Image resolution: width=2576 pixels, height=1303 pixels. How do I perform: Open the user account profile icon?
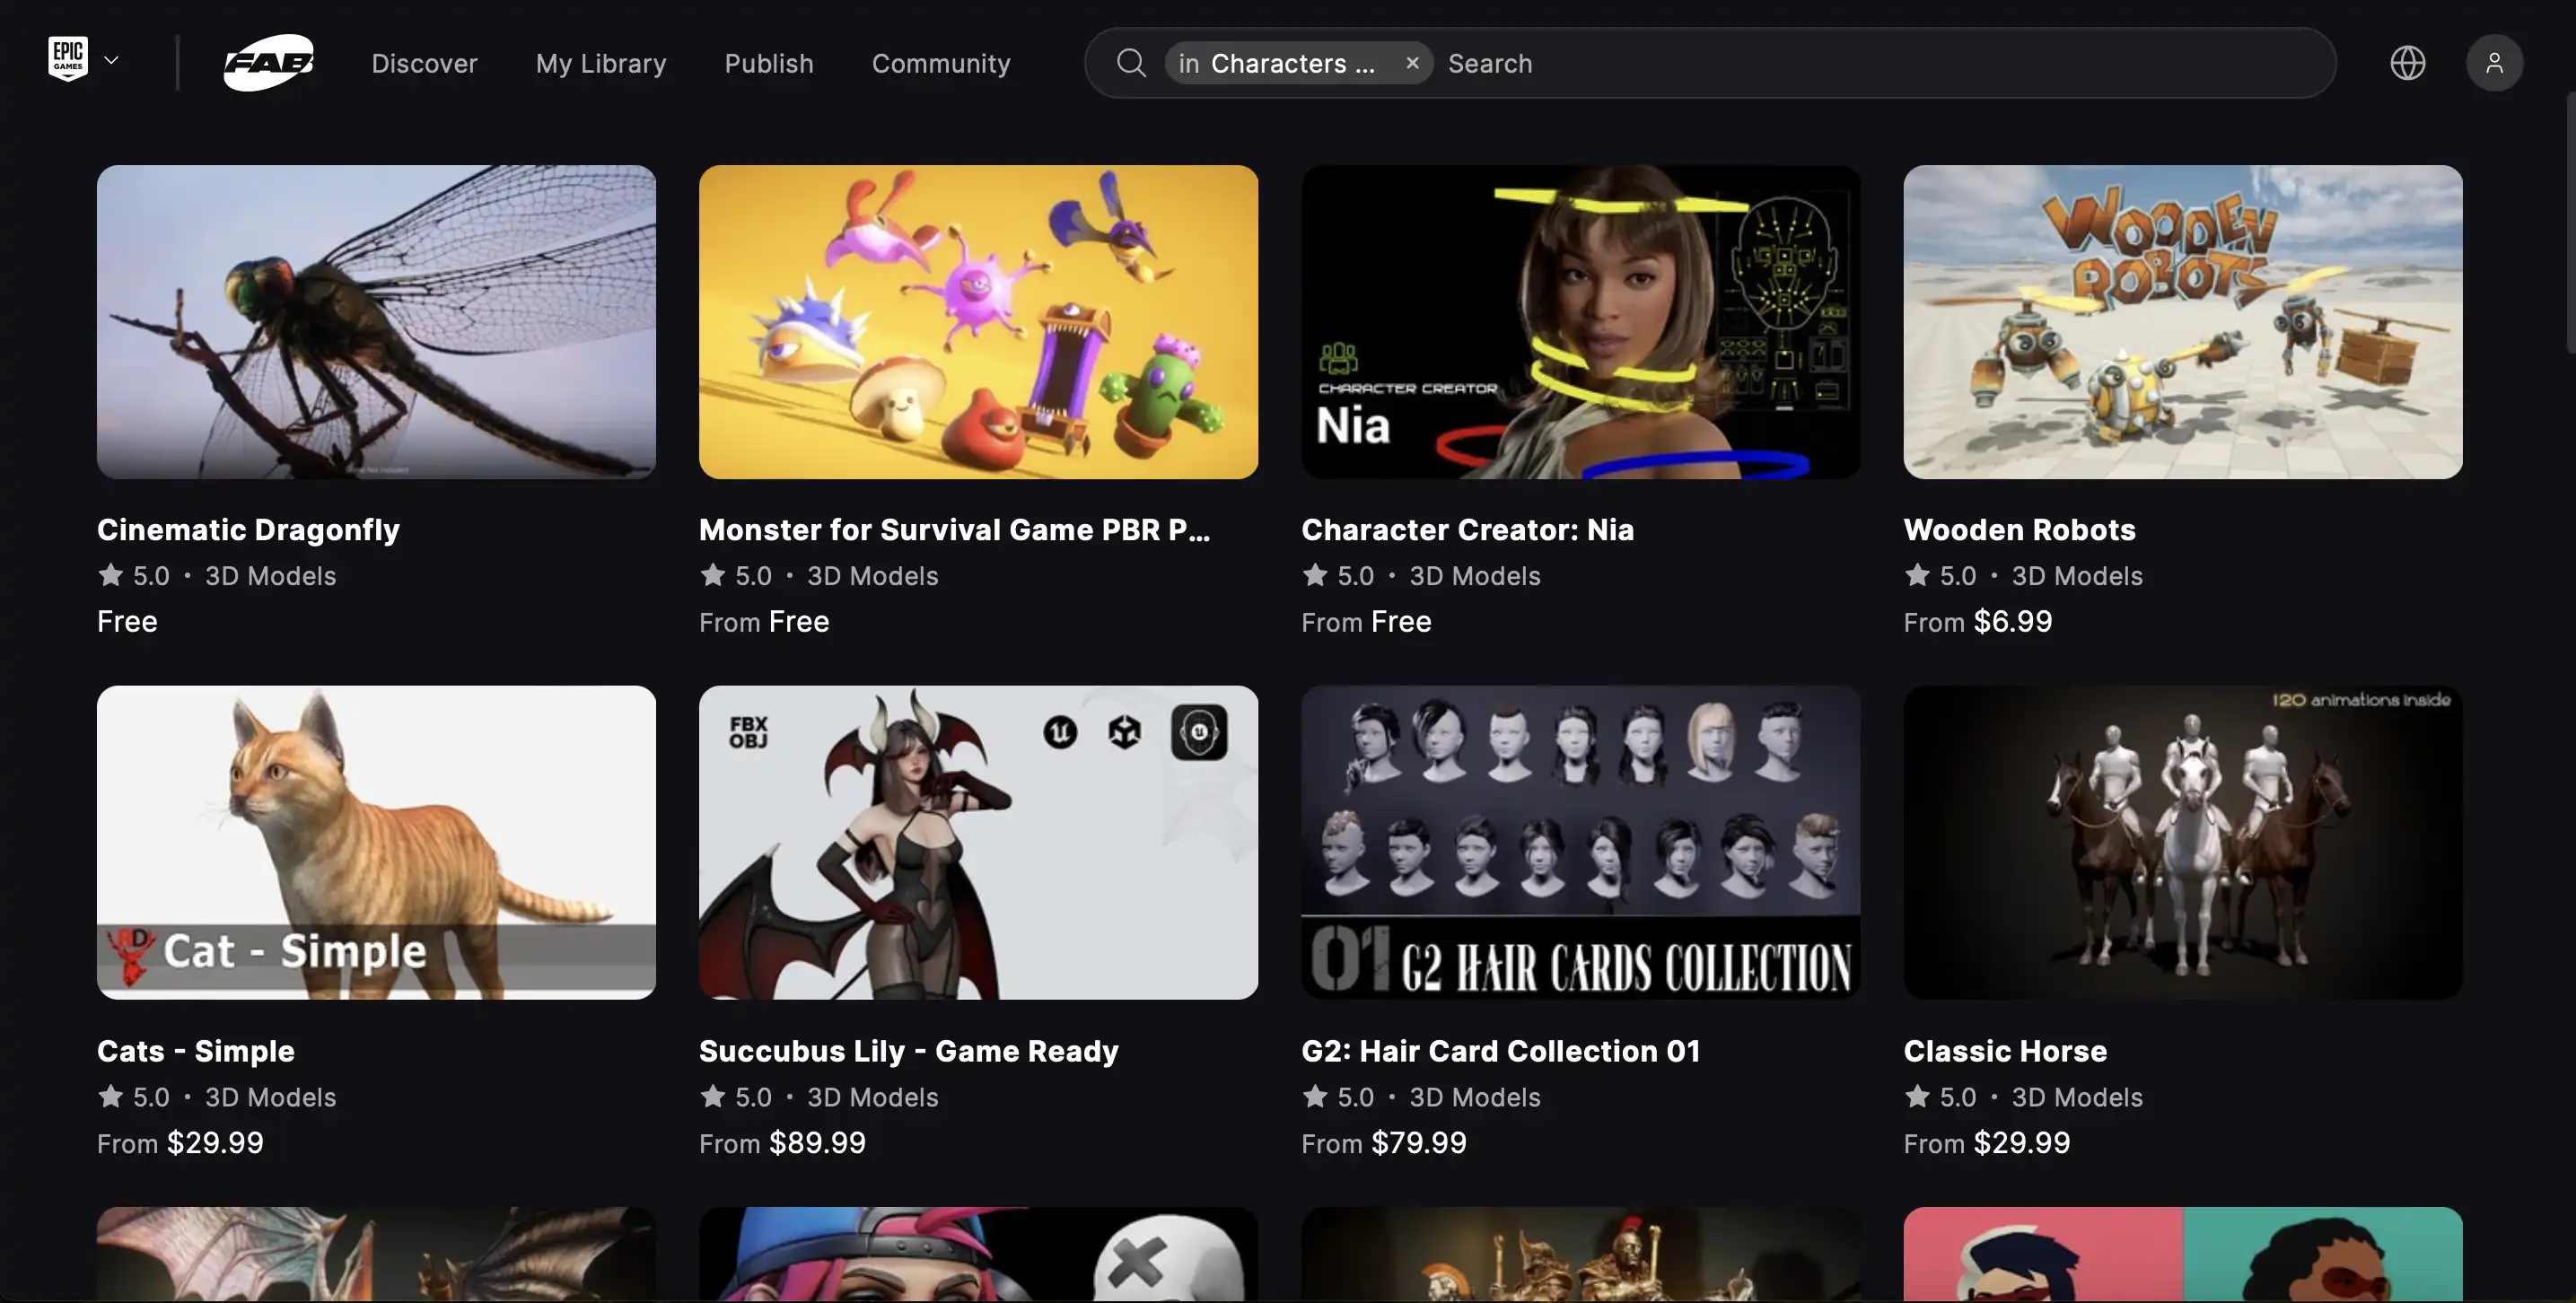pyautogui.click(x=2495, y=63)
